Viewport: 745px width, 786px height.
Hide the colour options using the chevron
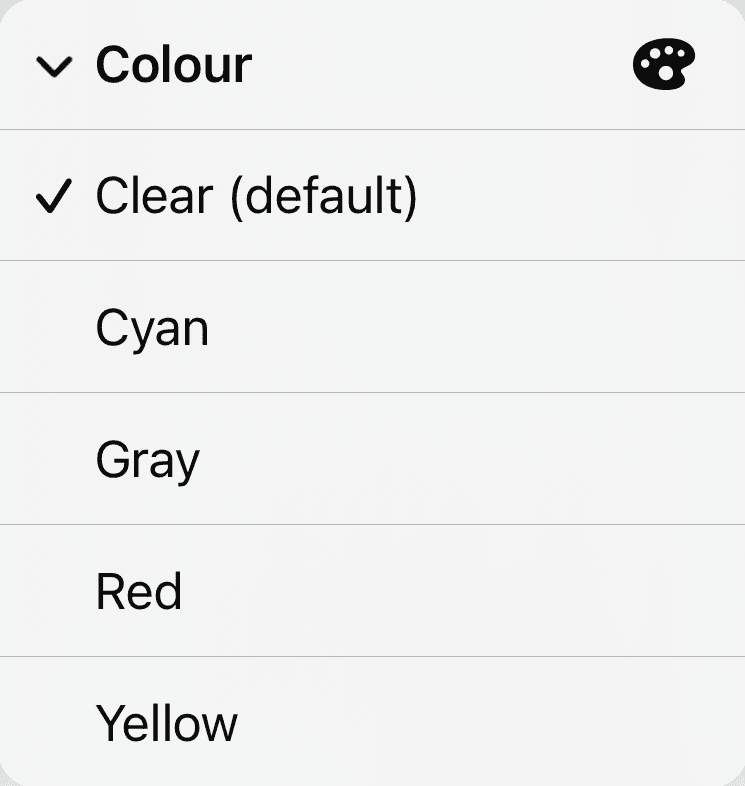(53, 68)
